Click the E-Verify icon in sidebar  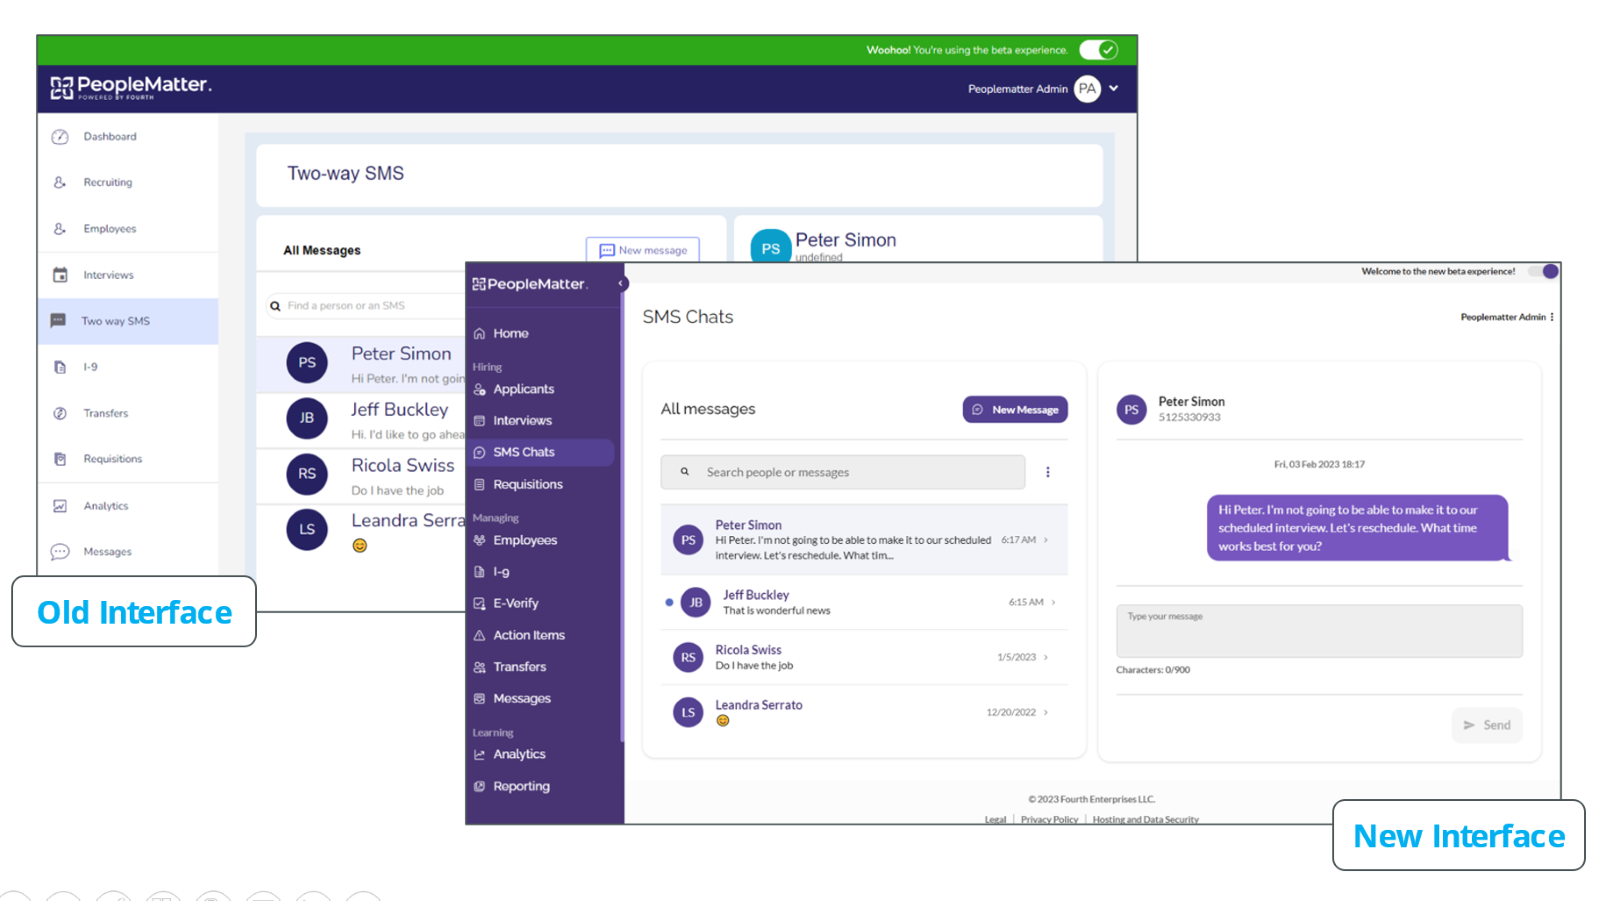(480, 604)
